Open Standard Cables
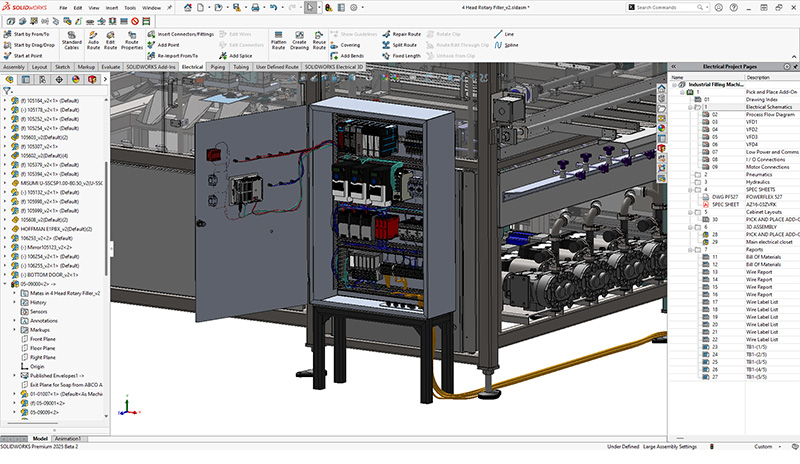Screen dimensions: 800x464 coord(71,40)
